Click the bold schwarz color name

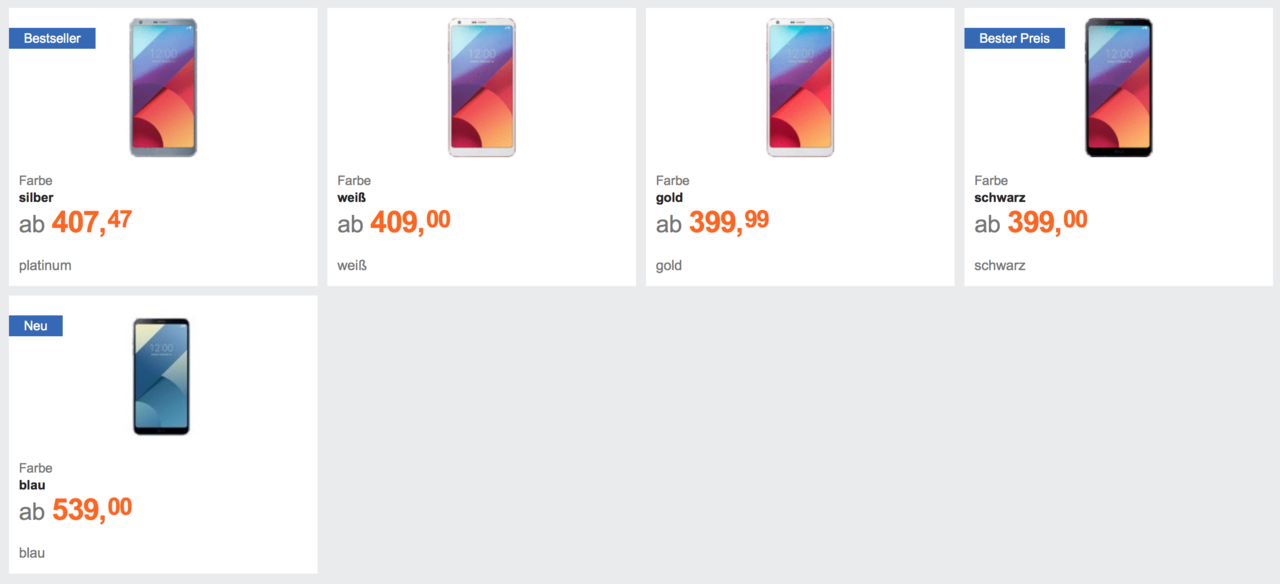point(999,198)
